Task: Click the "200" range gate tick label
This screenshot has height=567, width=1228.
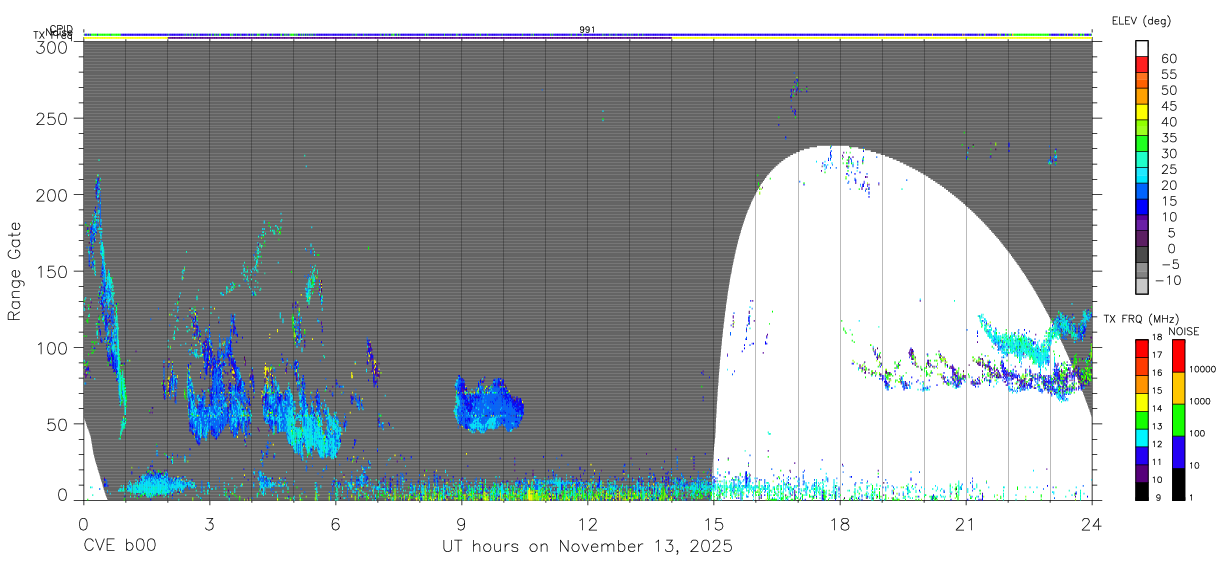Action: (51, 194)
